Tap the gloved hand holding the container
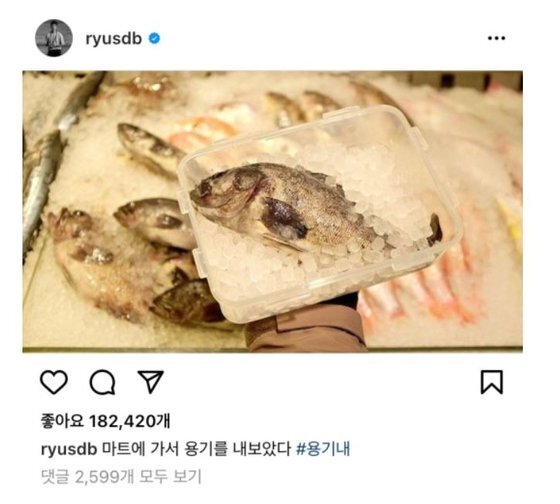This screenshot has height=504, width=560. coord(305,323)
